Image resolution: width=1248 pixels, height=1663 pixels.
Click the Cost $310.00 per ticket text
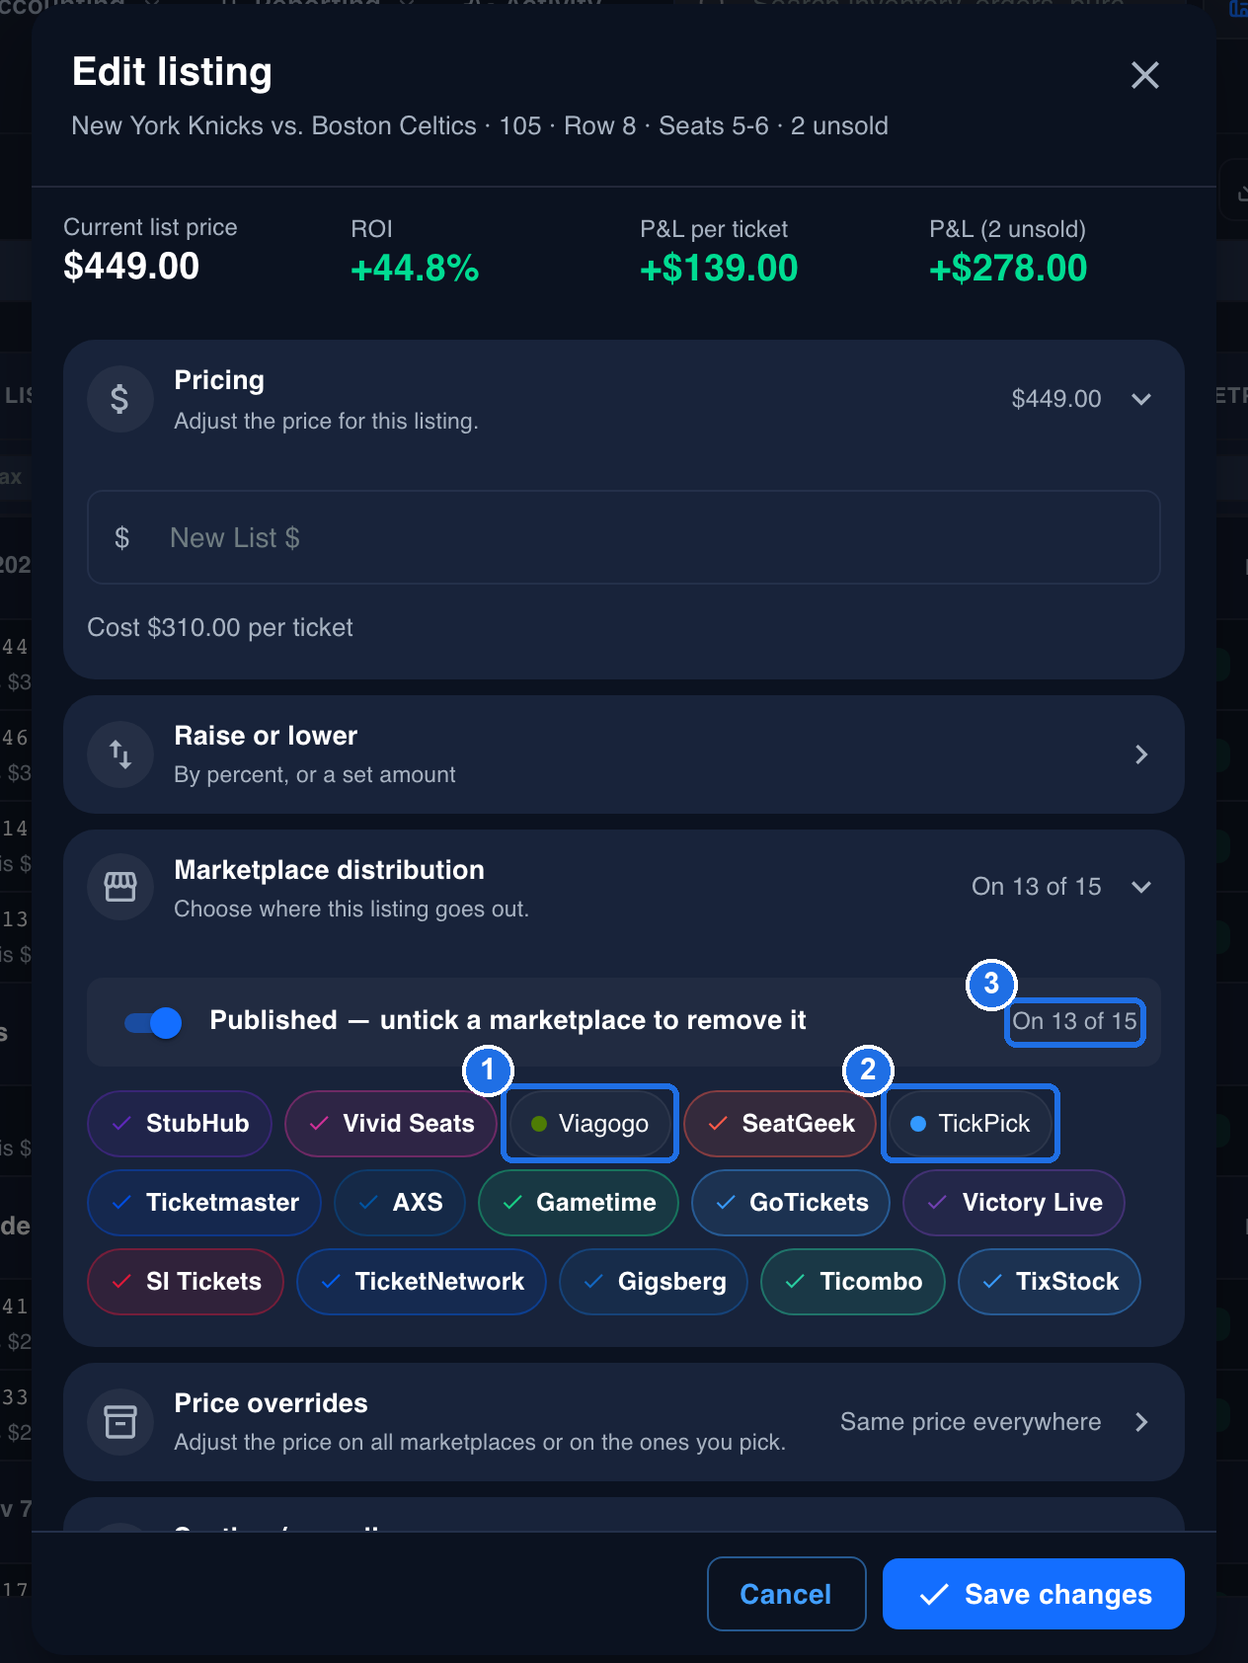point(220,627)
